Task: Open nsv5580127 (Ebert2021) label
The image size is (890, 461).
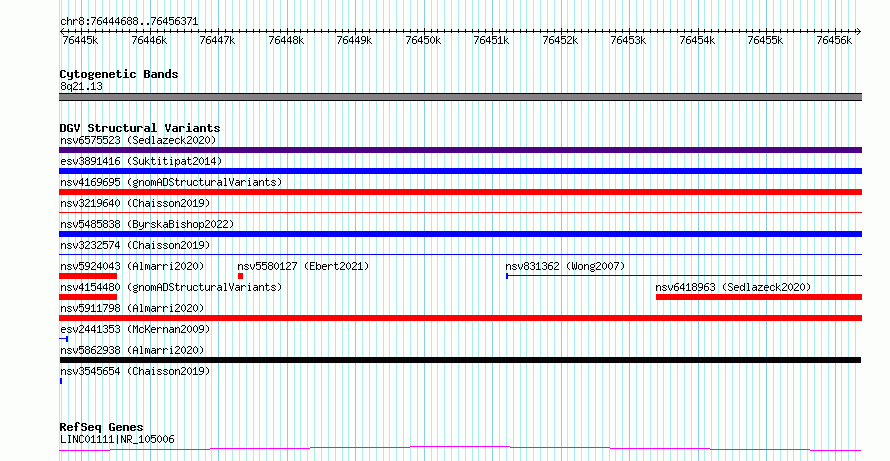Action: (x=303, y=266)
